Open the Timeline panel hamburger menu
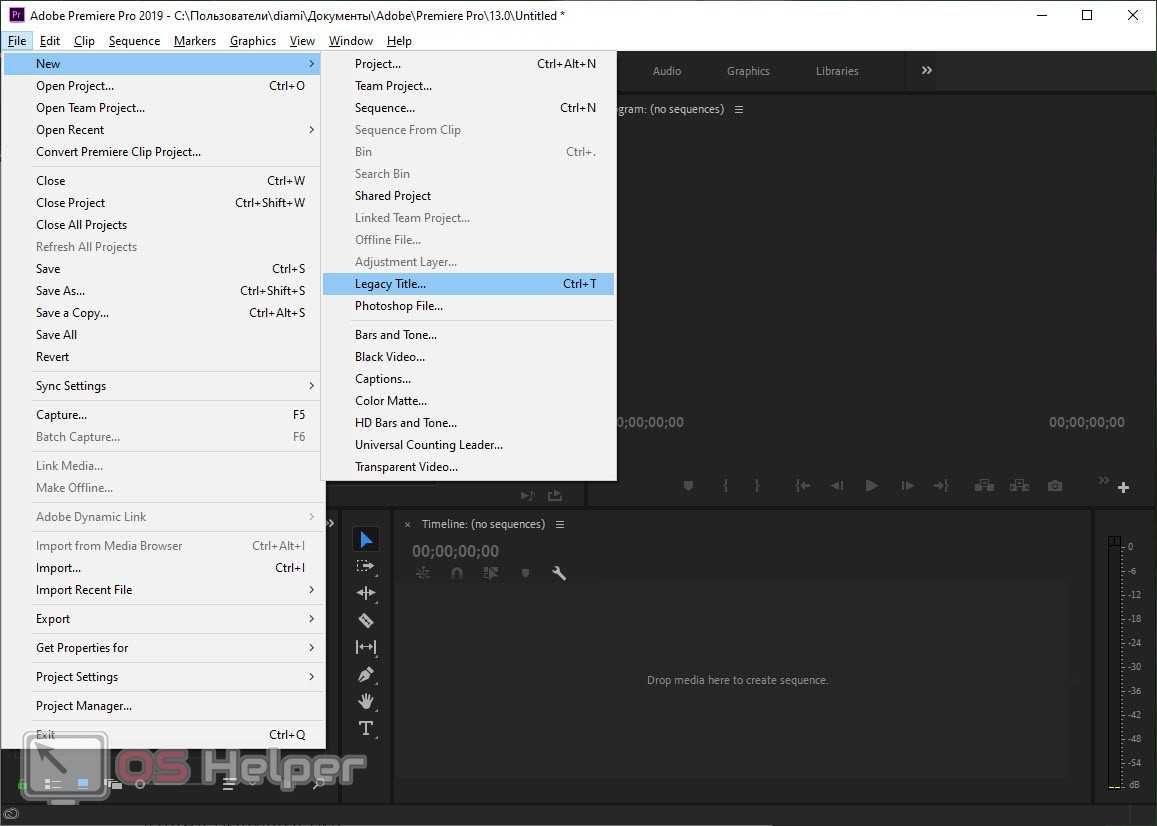This screenshot has width=1157, height=826. [x=560, y=524]
